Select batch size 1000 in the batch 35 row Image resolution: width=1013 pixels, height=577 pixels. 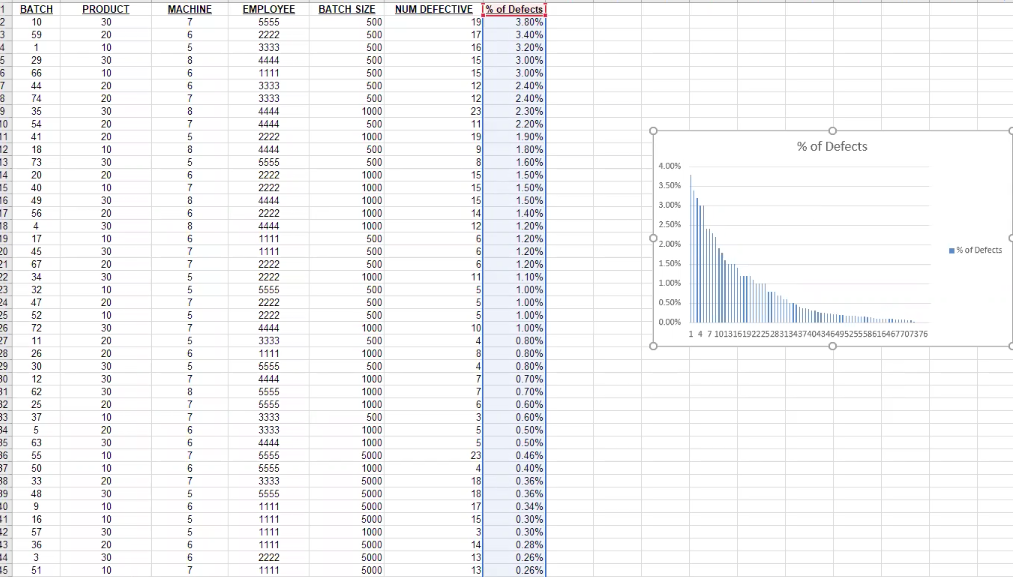click(x=347, y=111)
